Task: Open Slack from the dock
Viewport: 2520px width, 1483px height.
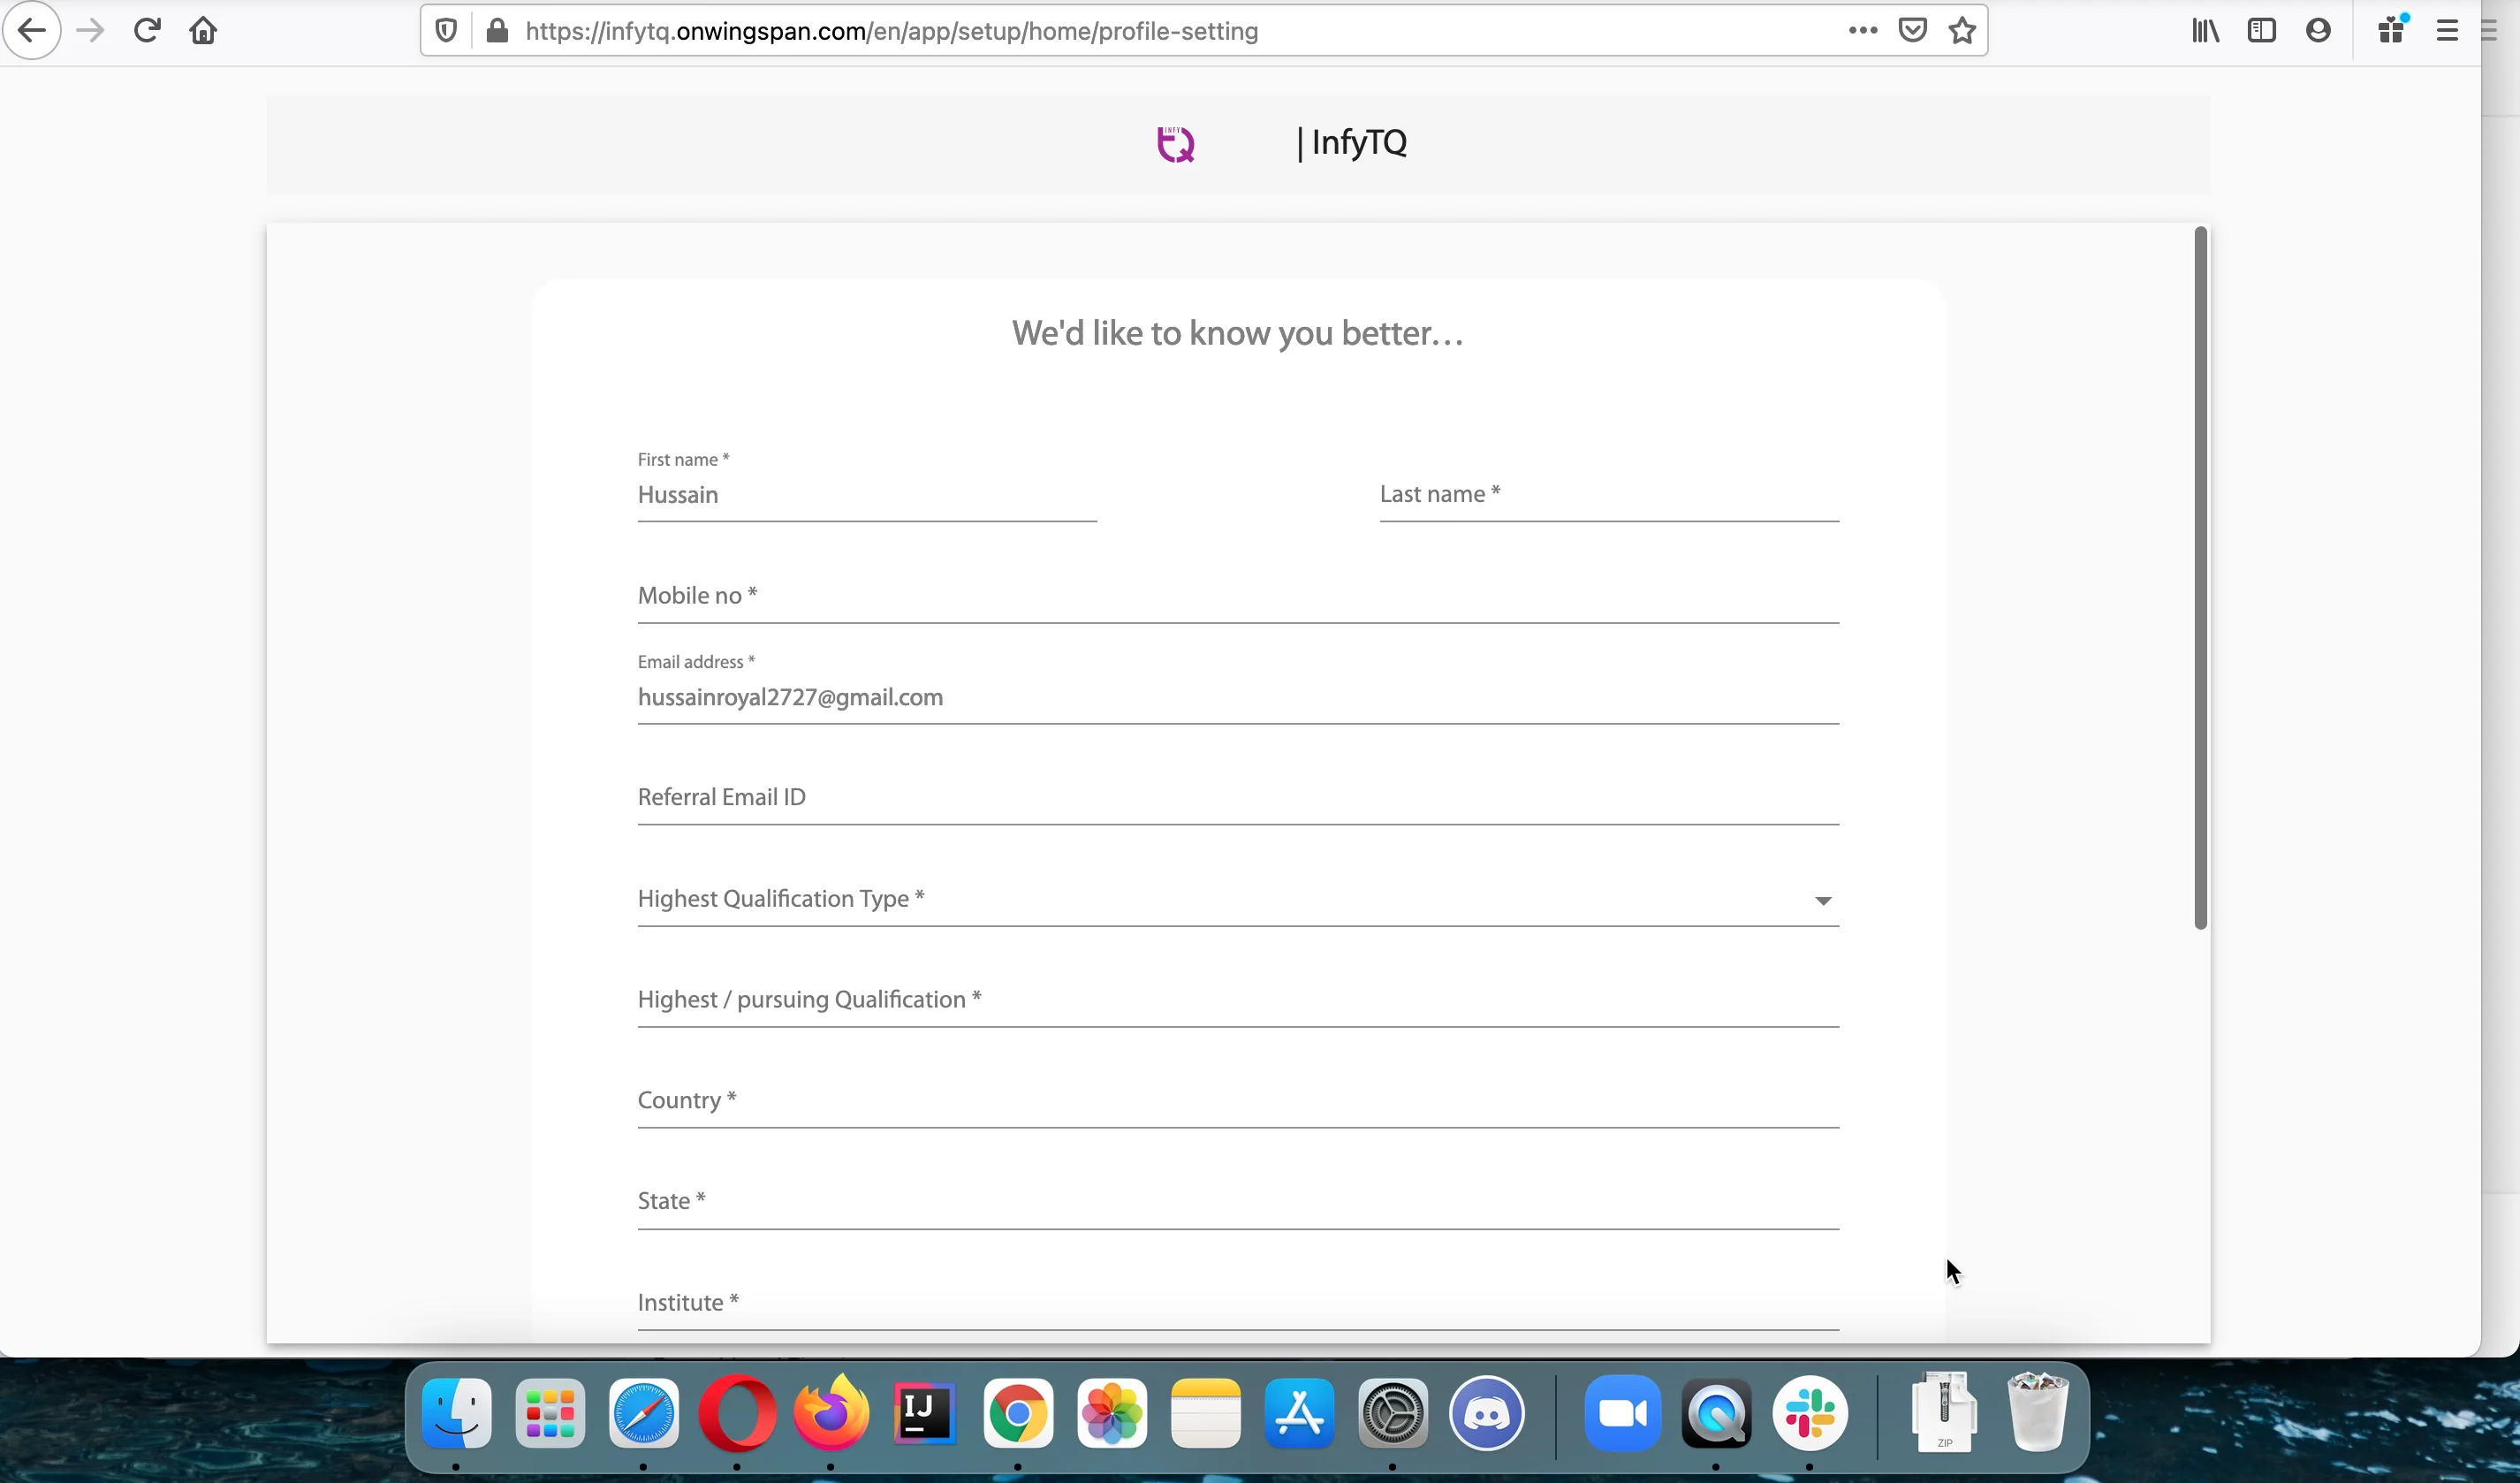Action: (x=1810, y=1413)
